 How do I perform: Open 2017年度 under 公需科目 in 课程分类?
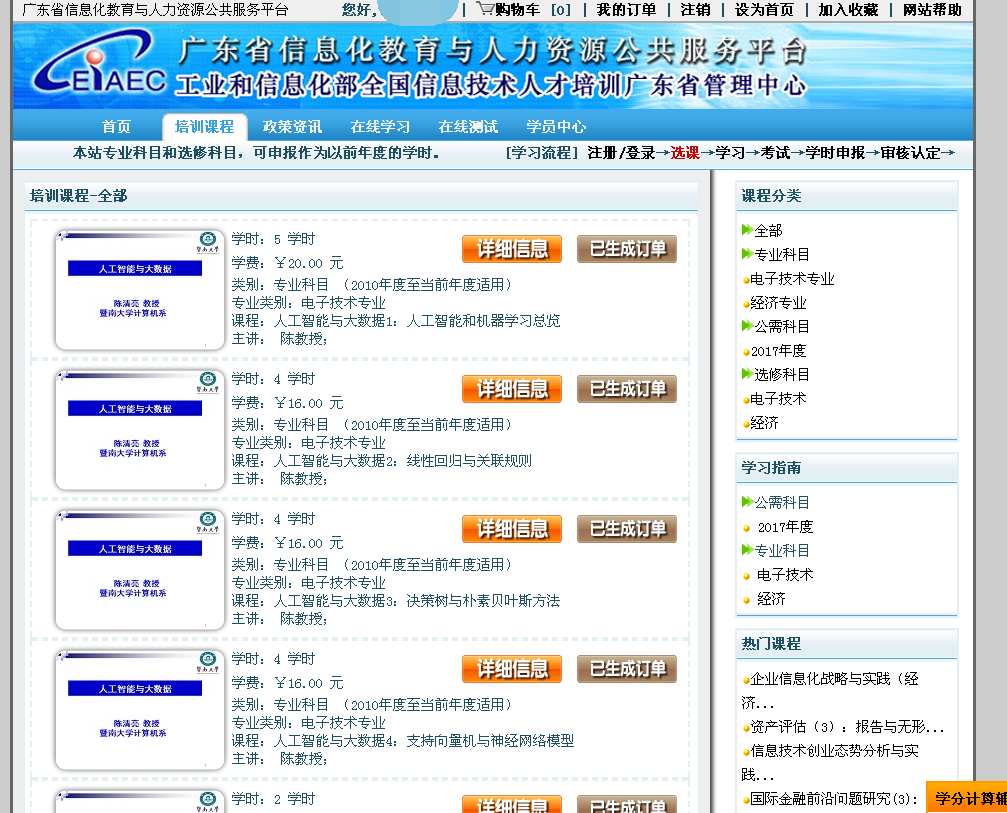[x=778, y=351]
